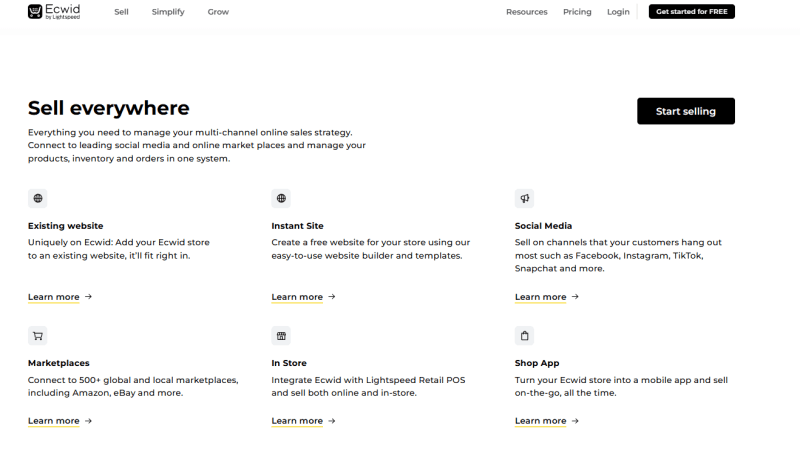Click the globe icon above Existing website
The width and height of the screenshot is (800, 468).
coord(38,199)
